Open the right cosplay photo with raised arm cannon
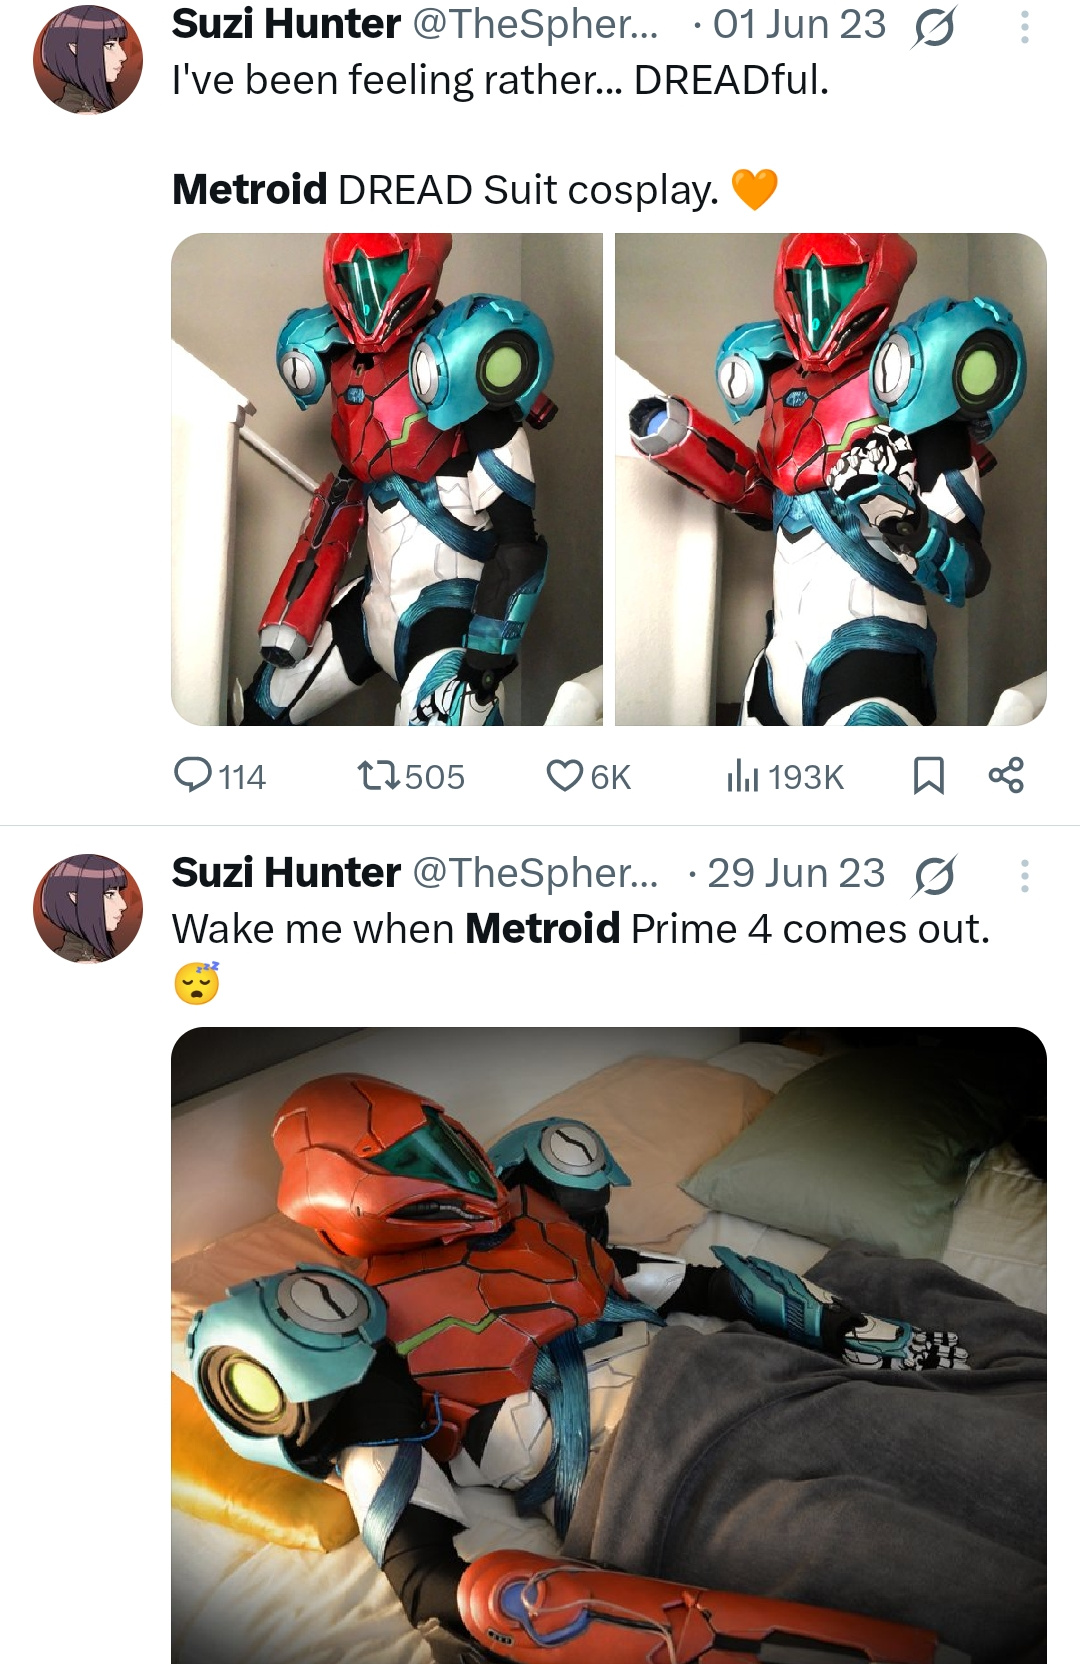 831,479
